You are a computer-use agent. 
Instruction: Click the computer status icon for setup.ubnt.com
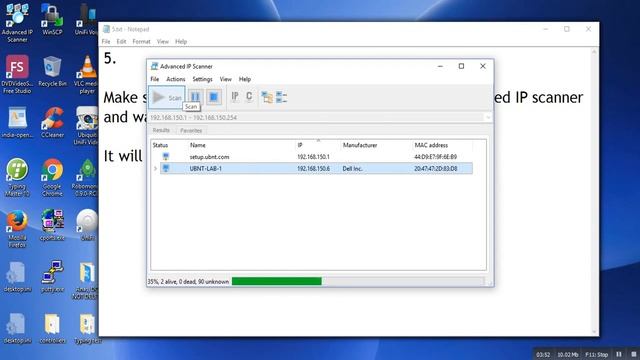click(166, 157)
